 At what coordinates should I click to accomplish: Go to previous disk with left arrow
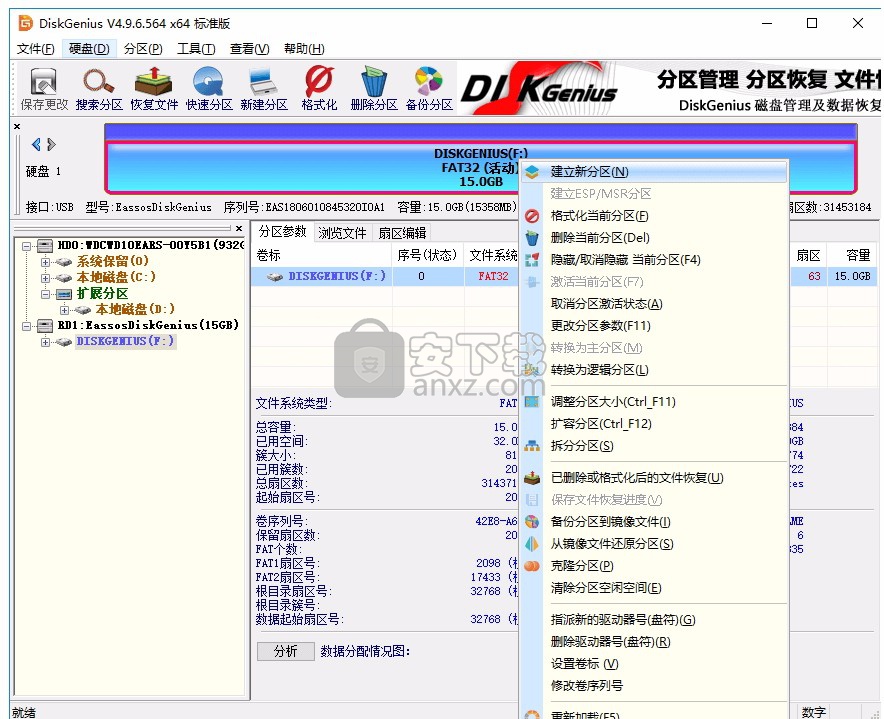(36, 144)
